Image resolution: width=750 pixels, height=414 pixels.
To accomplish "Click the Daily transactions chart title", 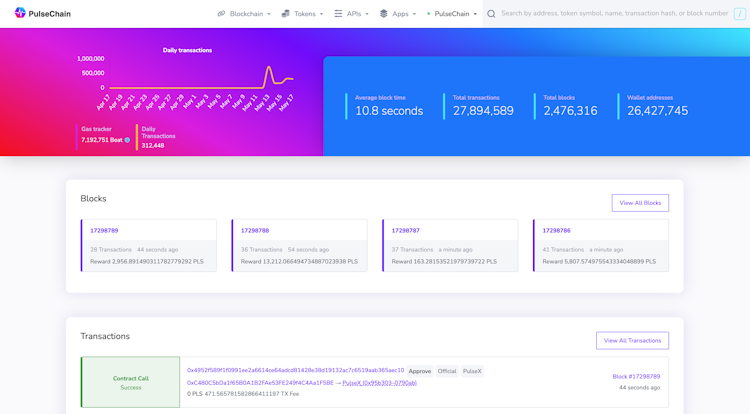I will point(187,50).
